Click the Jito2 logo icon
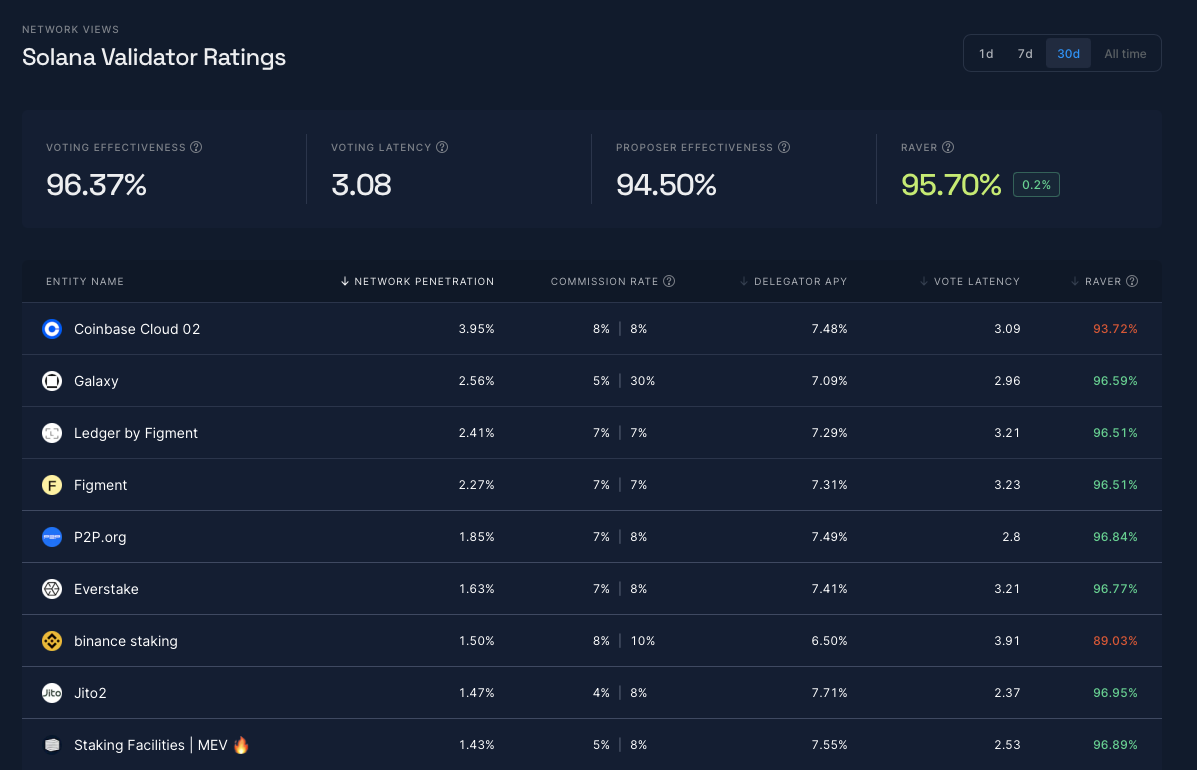 pos(52,693)
